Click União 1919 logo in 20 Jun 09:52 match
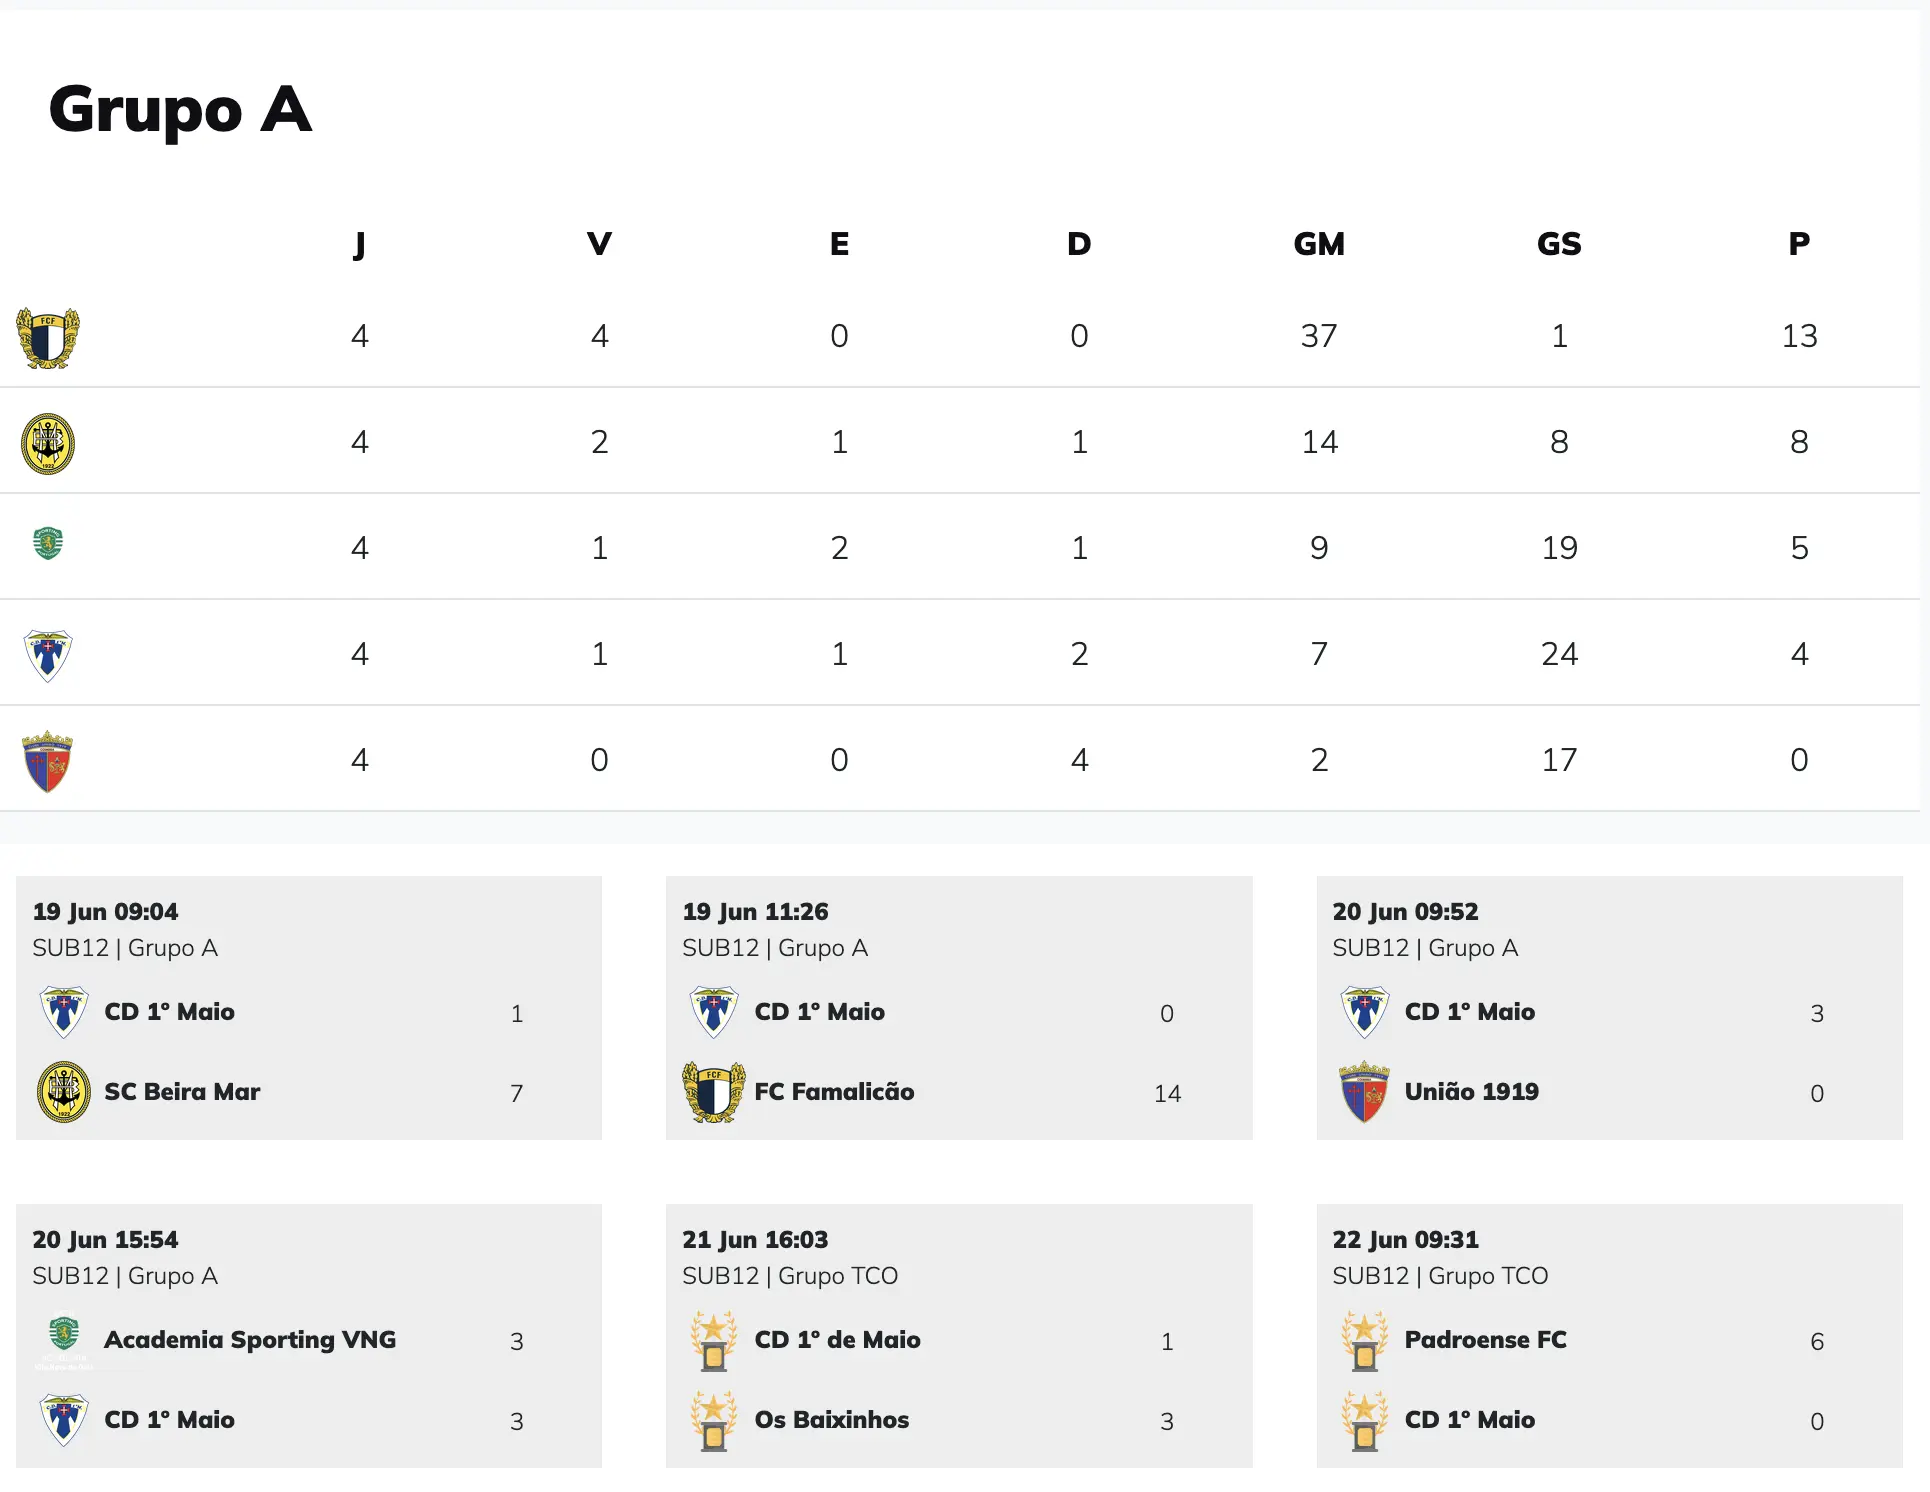1930x1492 pixels. point(1365,1092)
